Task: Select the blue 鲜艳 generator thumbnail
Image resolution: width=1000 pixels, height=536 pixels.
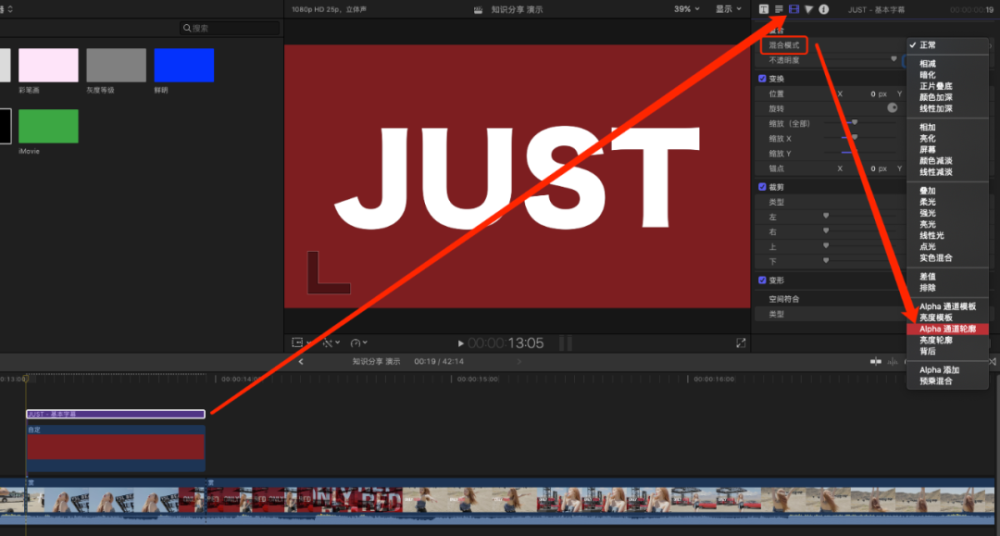Action: tap(184, 65)
